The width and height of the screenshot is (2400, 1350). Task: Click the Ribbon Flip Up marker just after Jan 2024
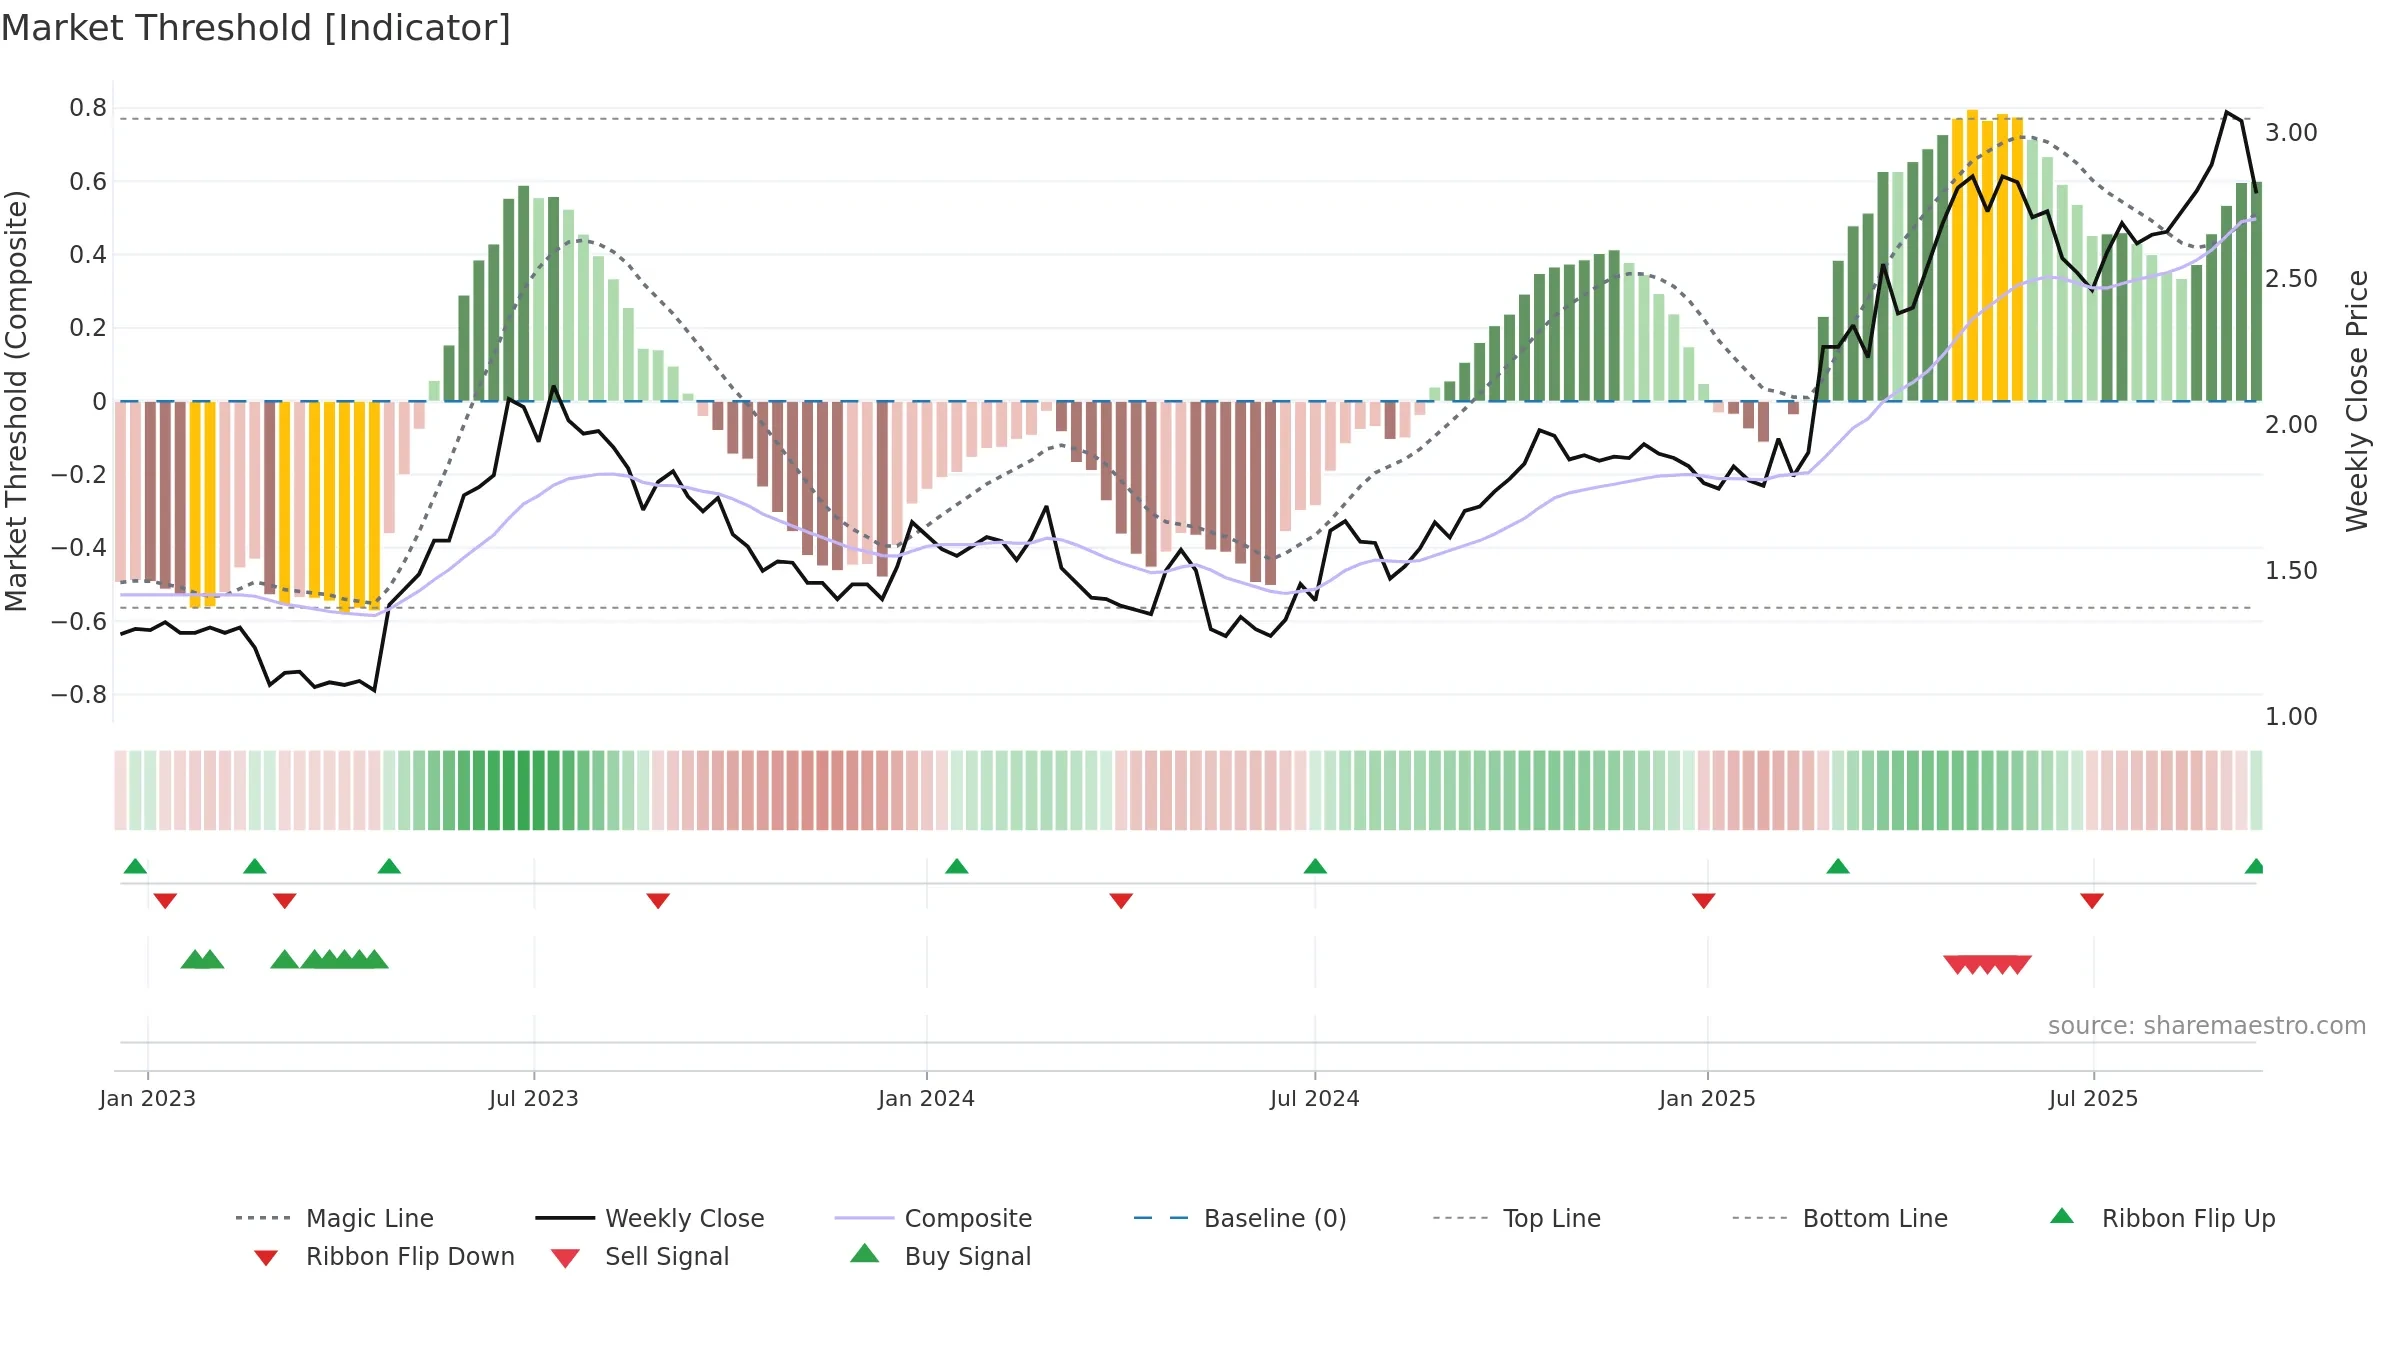tap(956, 866)
